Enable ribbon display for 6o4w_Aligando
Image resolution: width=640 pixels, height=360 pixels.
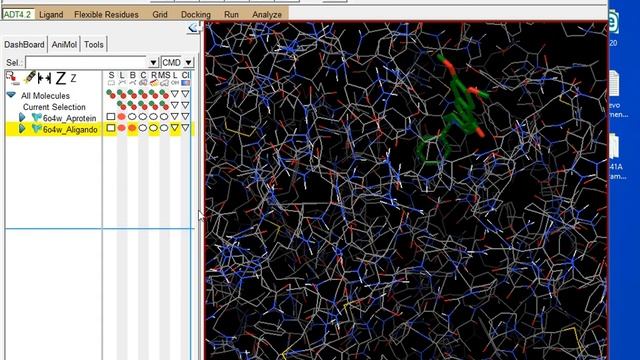tap(153, 128)
